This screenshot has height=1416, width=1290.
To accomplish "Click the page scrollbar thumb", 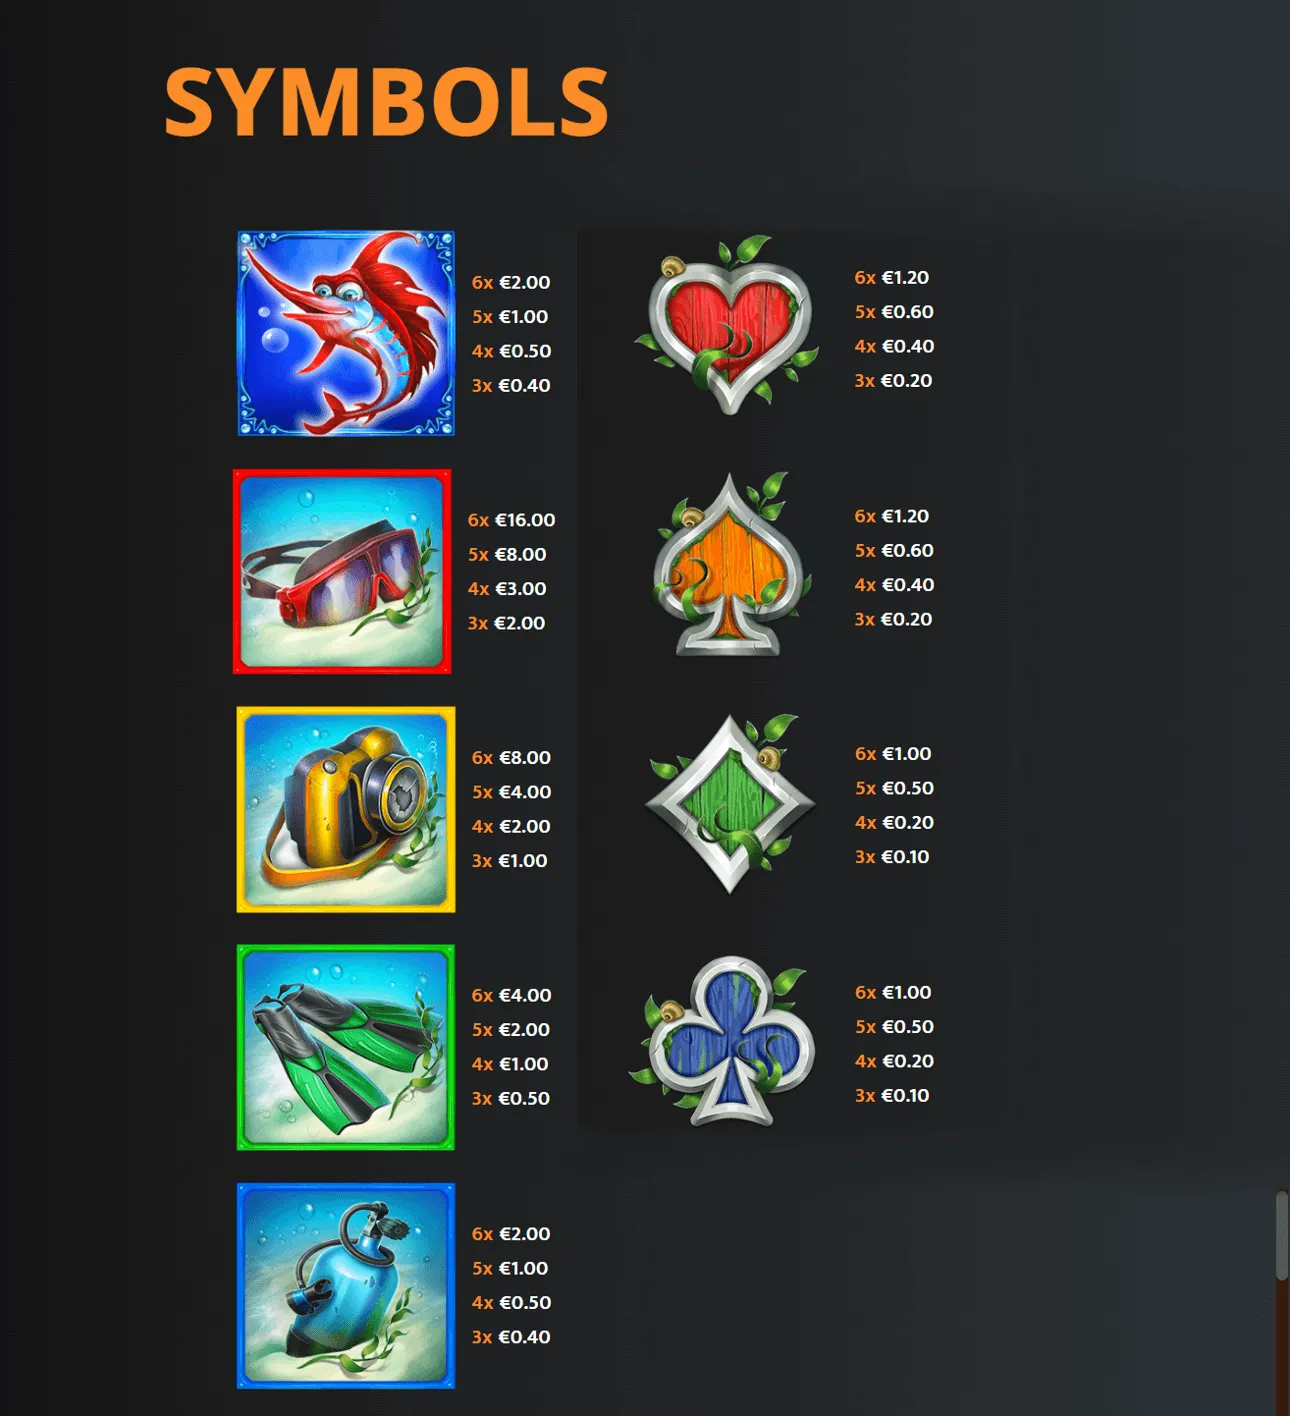I will [x=1282, y=1235].
